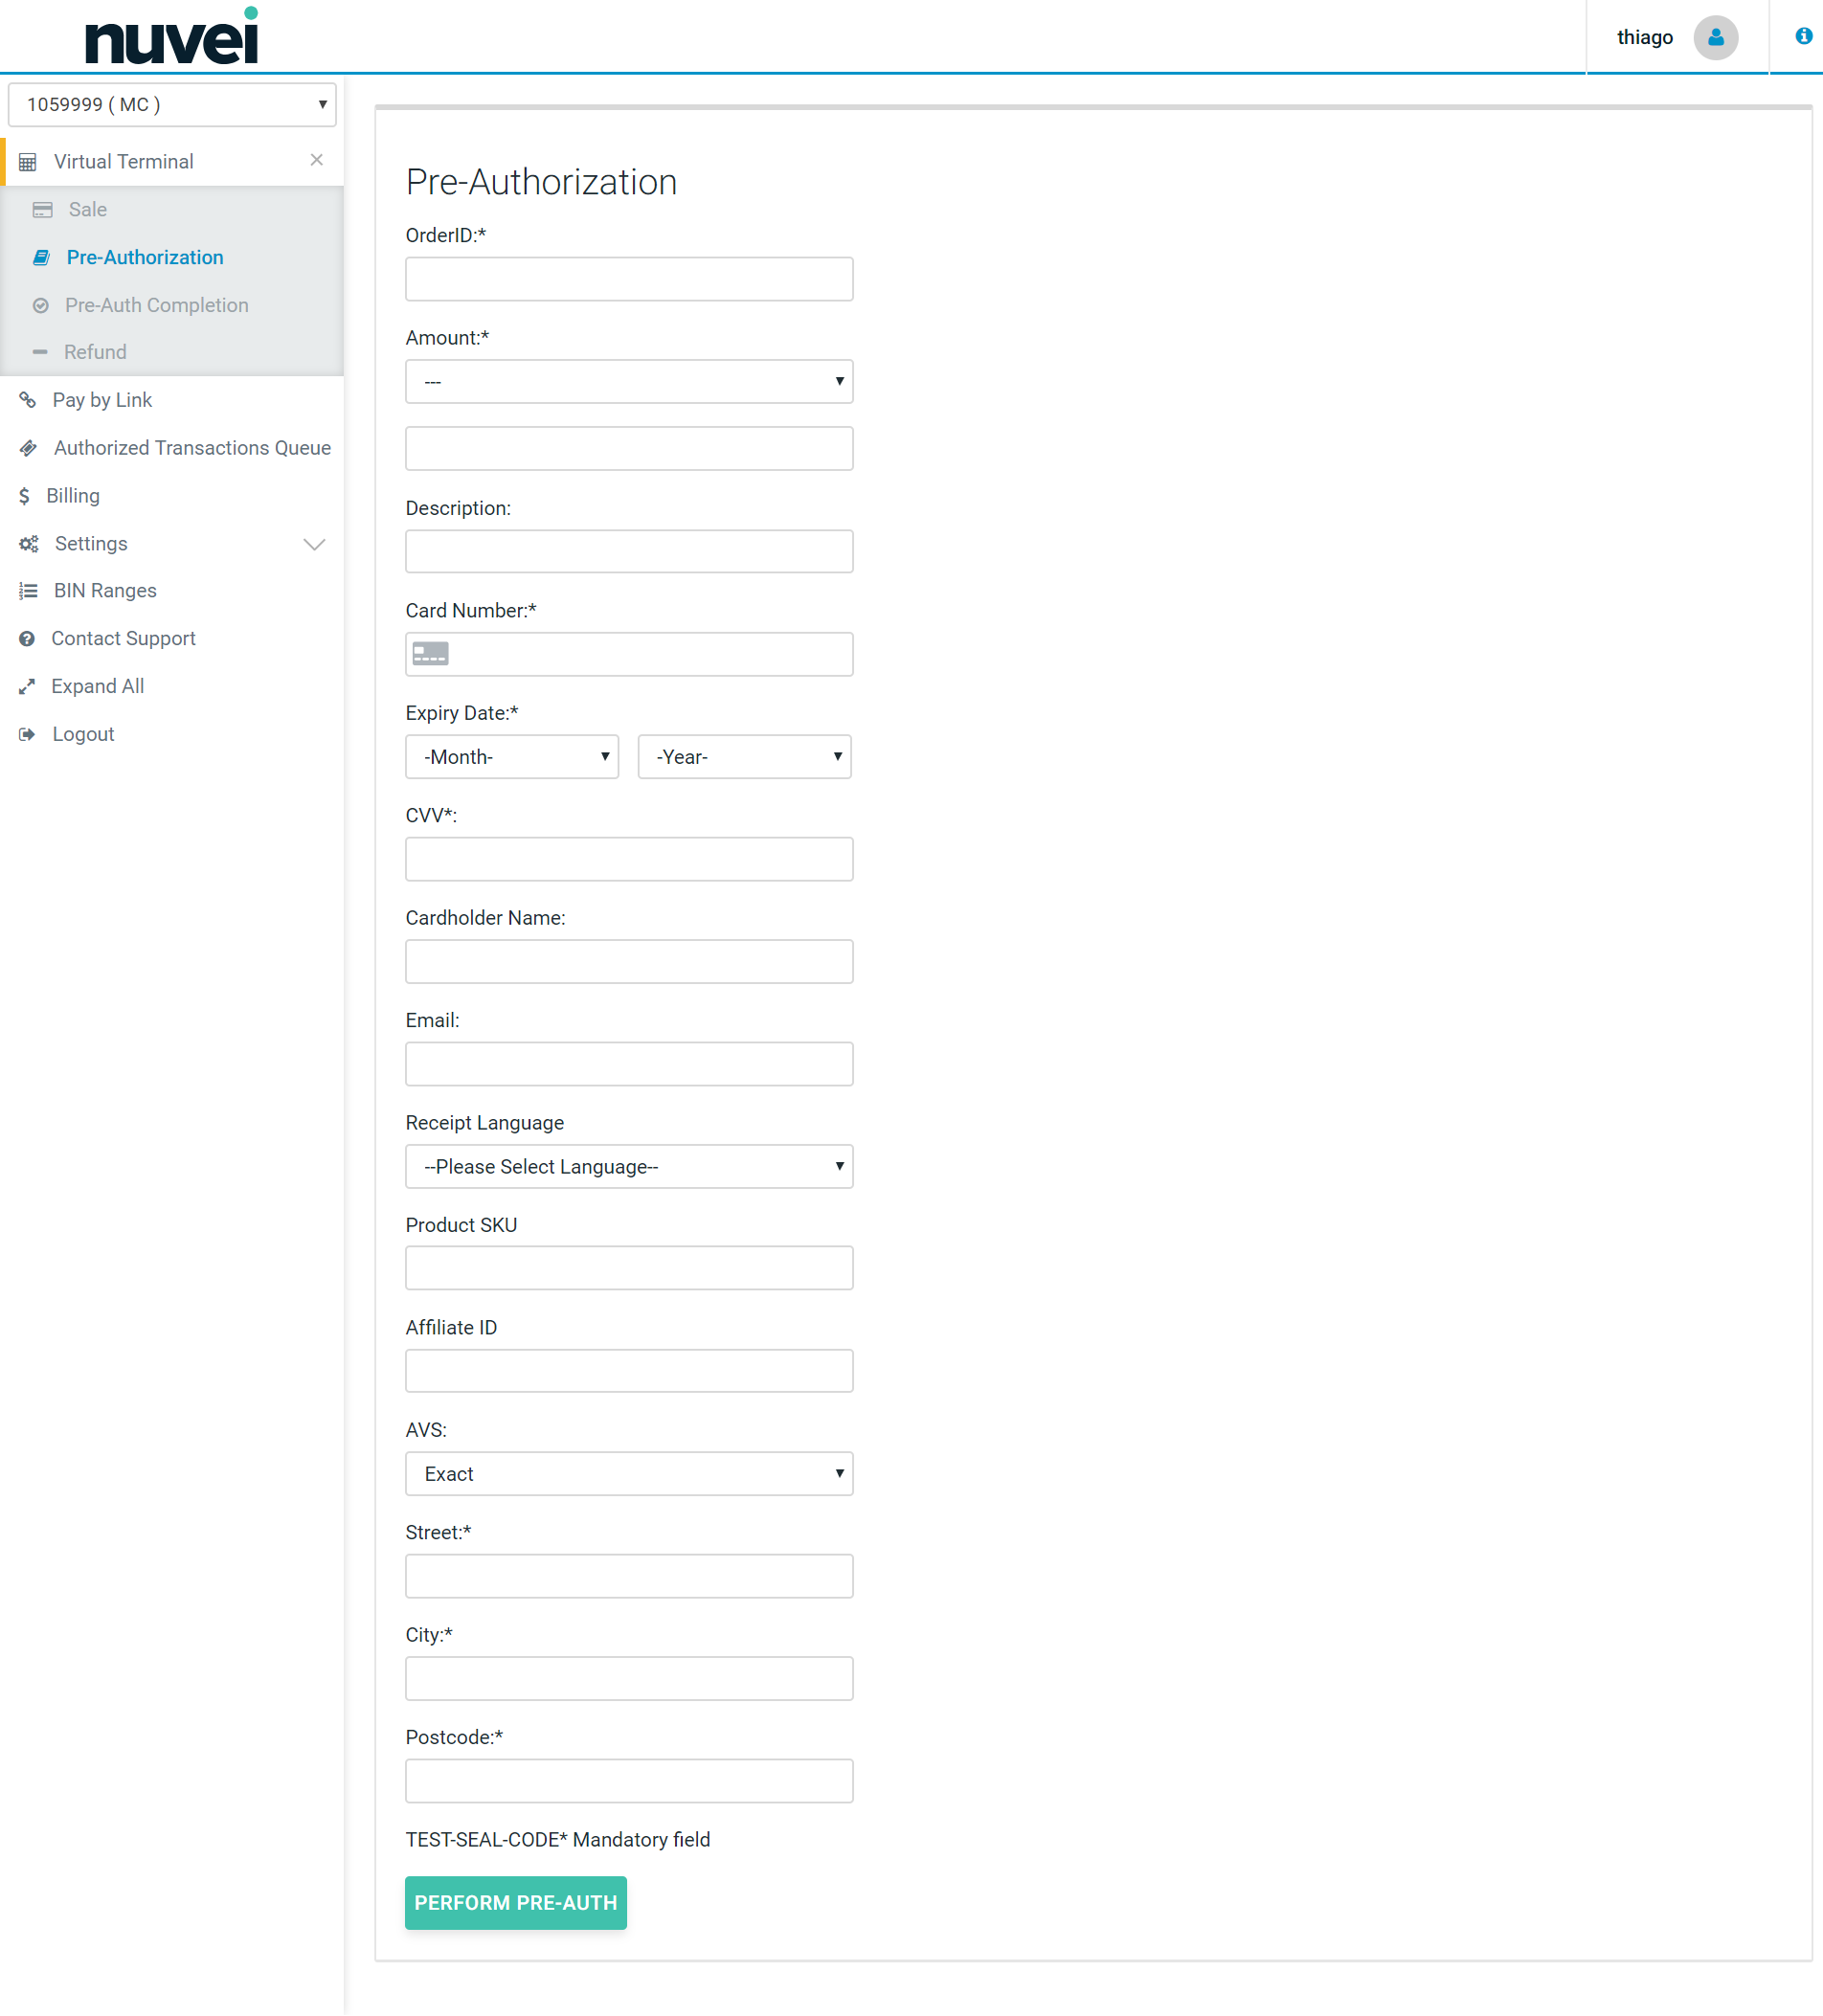The width and height of the screenshot is (1823, 2016).
Task: Click the Logout arrow icon
Action: tap(27, 734)
